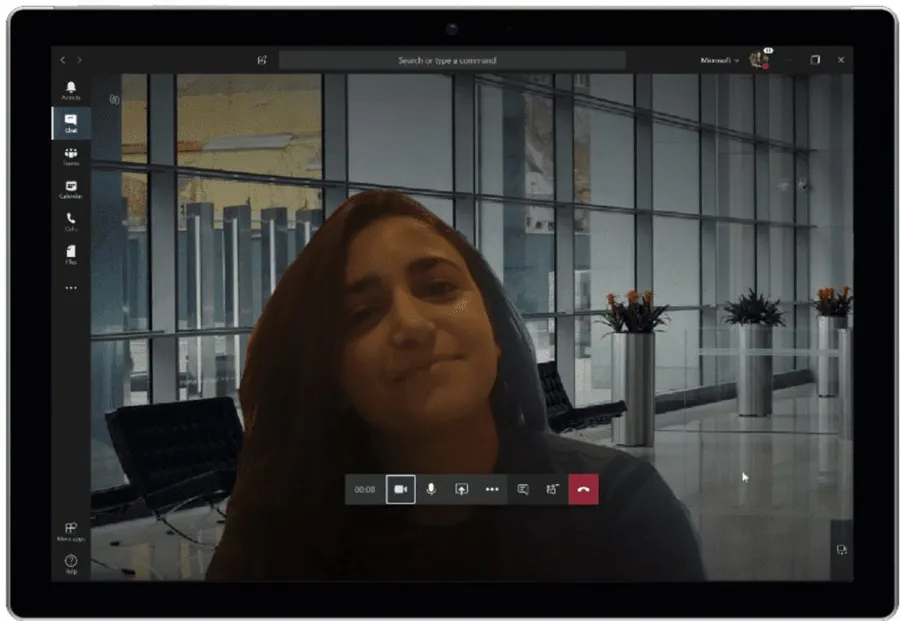The height and width of the screenshot is (621, 900).
Task: Expand the Microsoft organization dropdown
Action: 720,60
